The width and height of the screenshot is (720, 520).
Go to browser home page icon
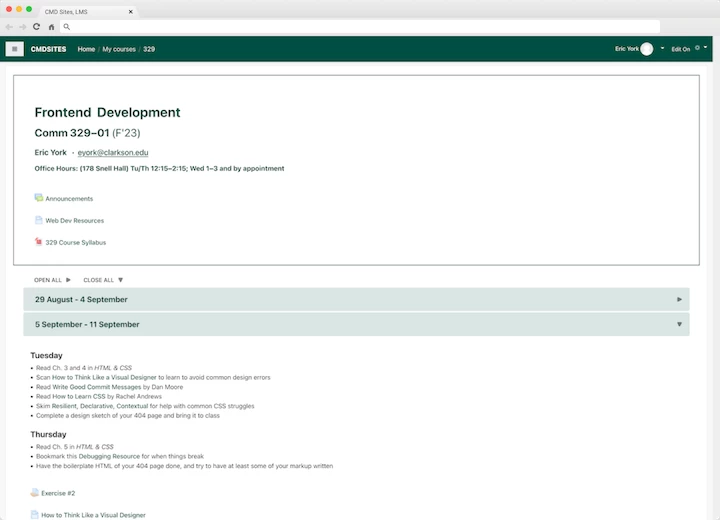click(51, 27)
